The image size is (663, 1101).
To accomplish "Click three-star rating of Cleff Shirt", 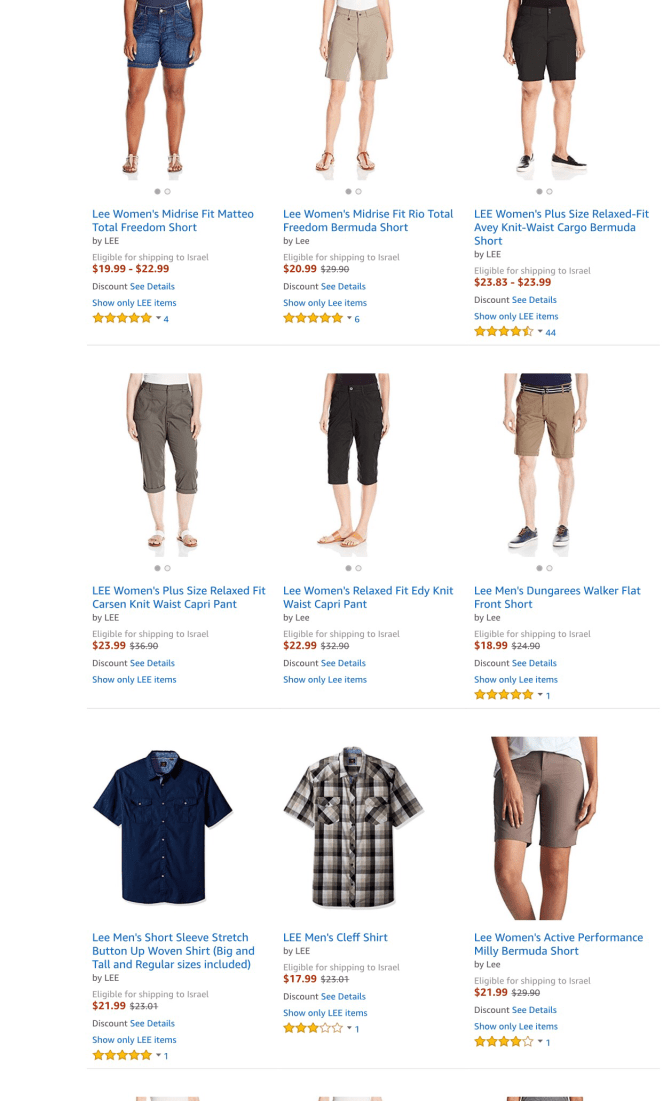I will 313,1028.
